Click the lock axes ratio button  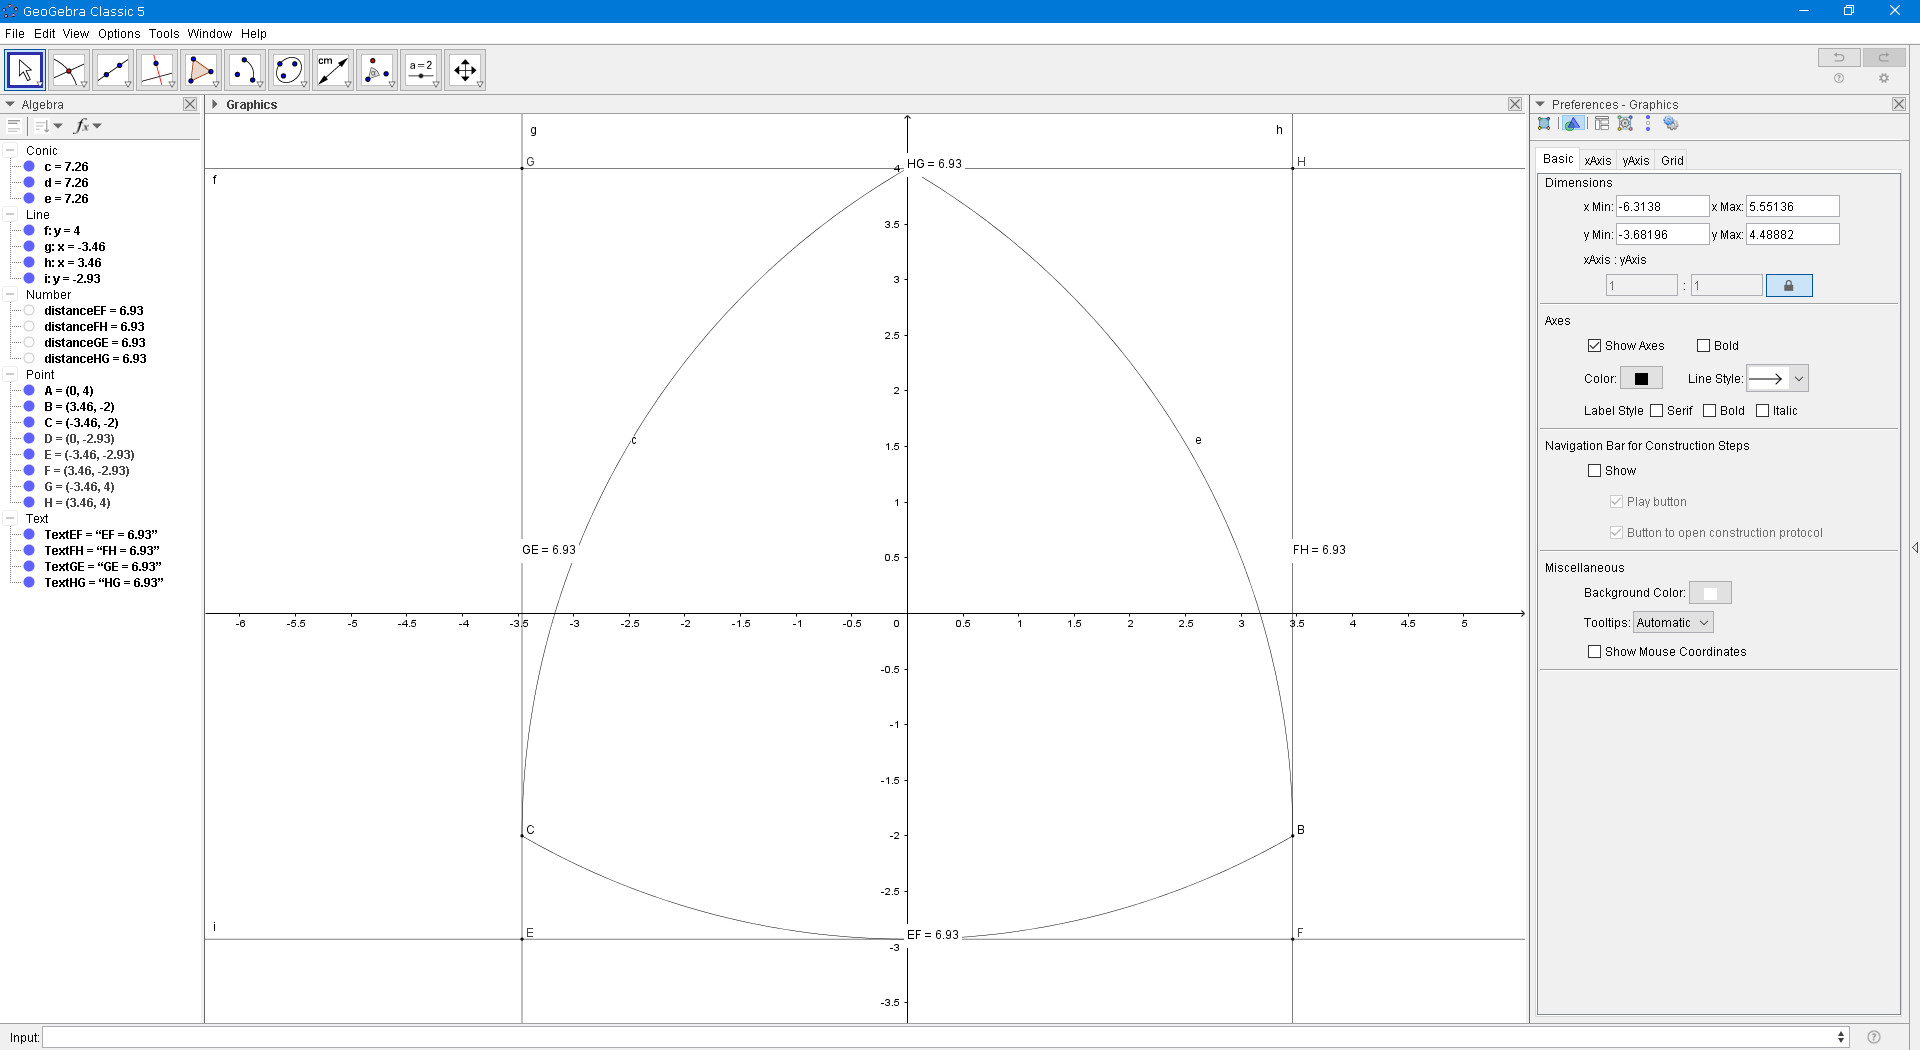coord(1789,285)
